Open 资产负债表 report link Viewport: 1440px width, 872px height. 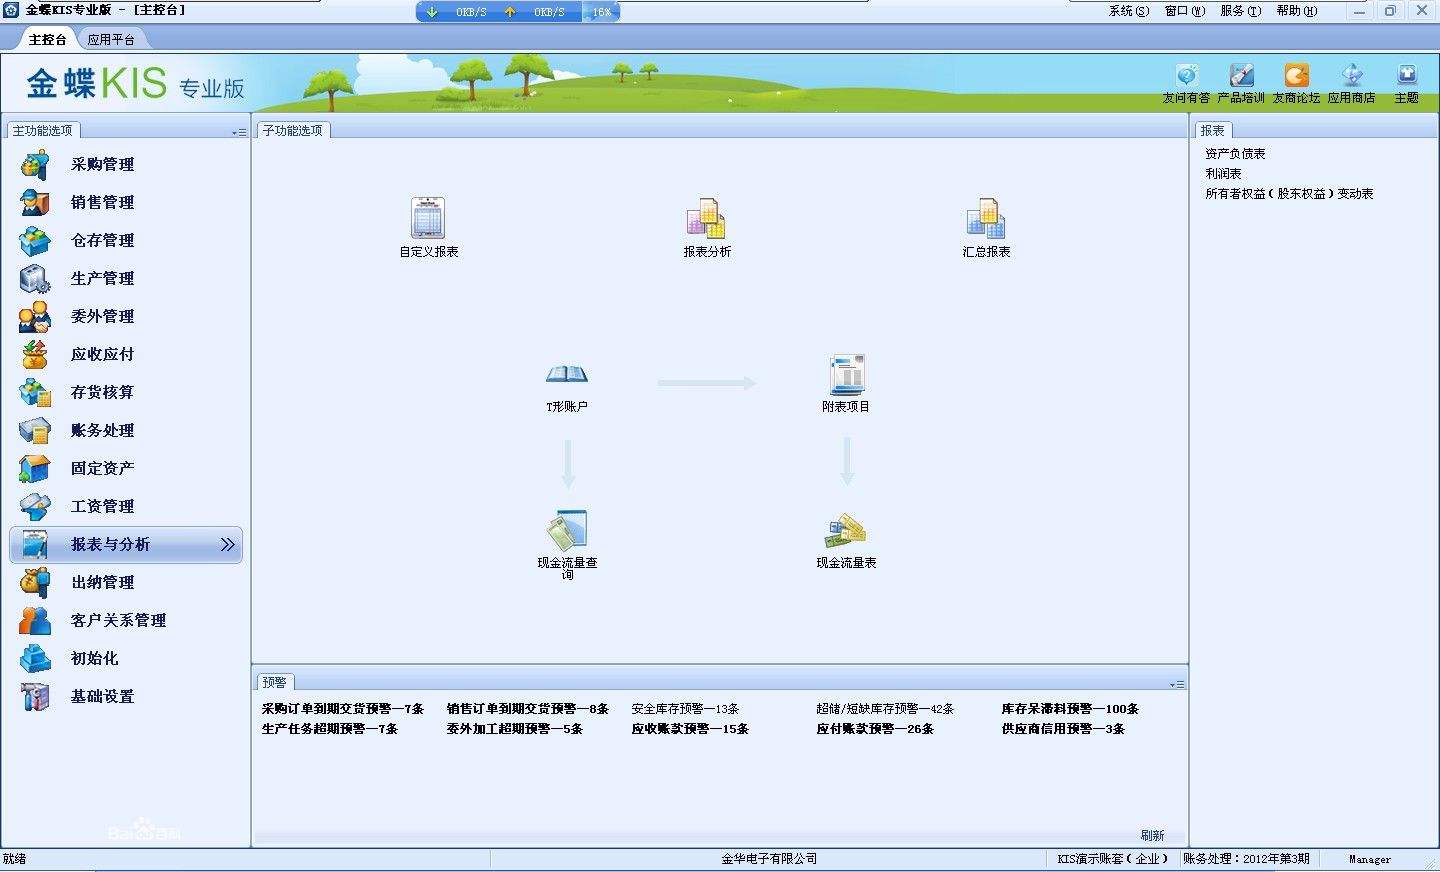1235,154
